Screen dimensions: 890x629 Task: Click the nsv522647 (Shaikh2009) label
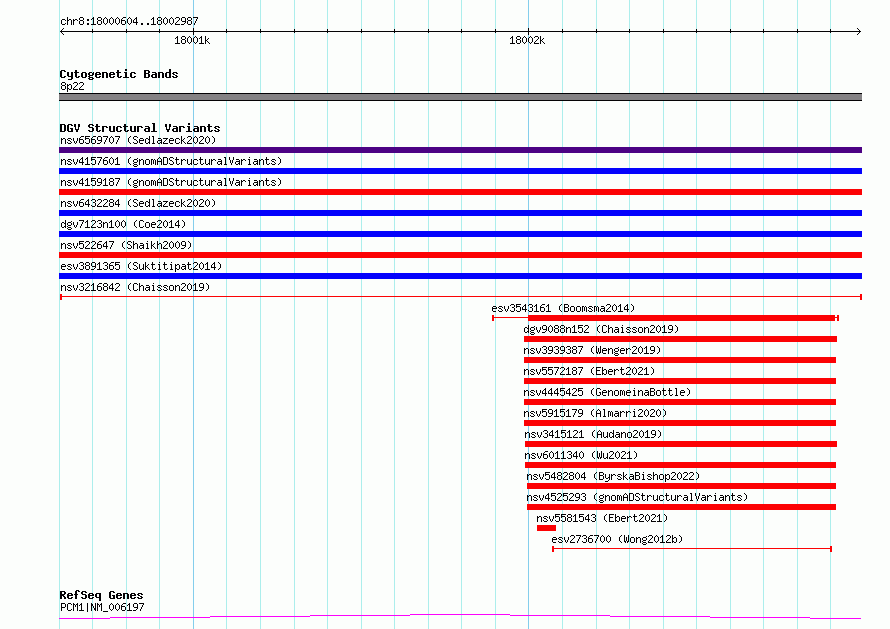click(x=126, y=245)
